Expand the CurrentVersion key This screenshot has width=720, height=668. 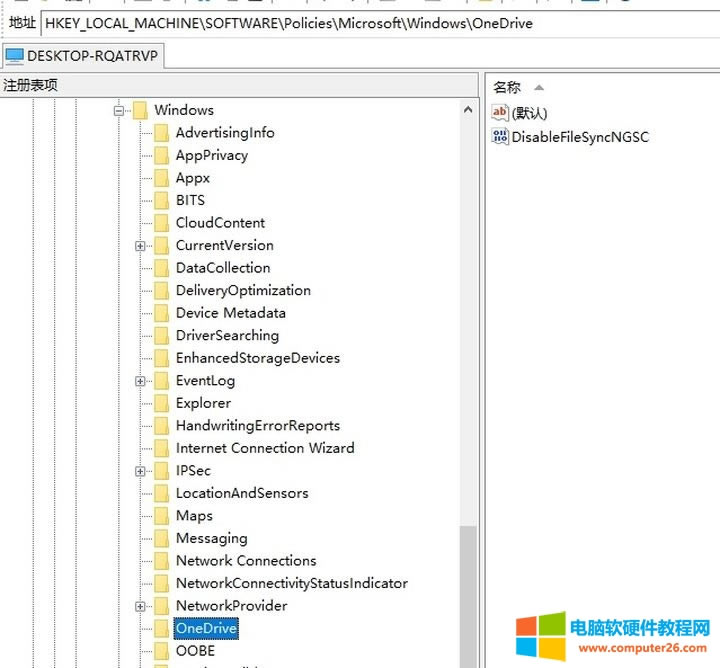click(x=141, y=246)
